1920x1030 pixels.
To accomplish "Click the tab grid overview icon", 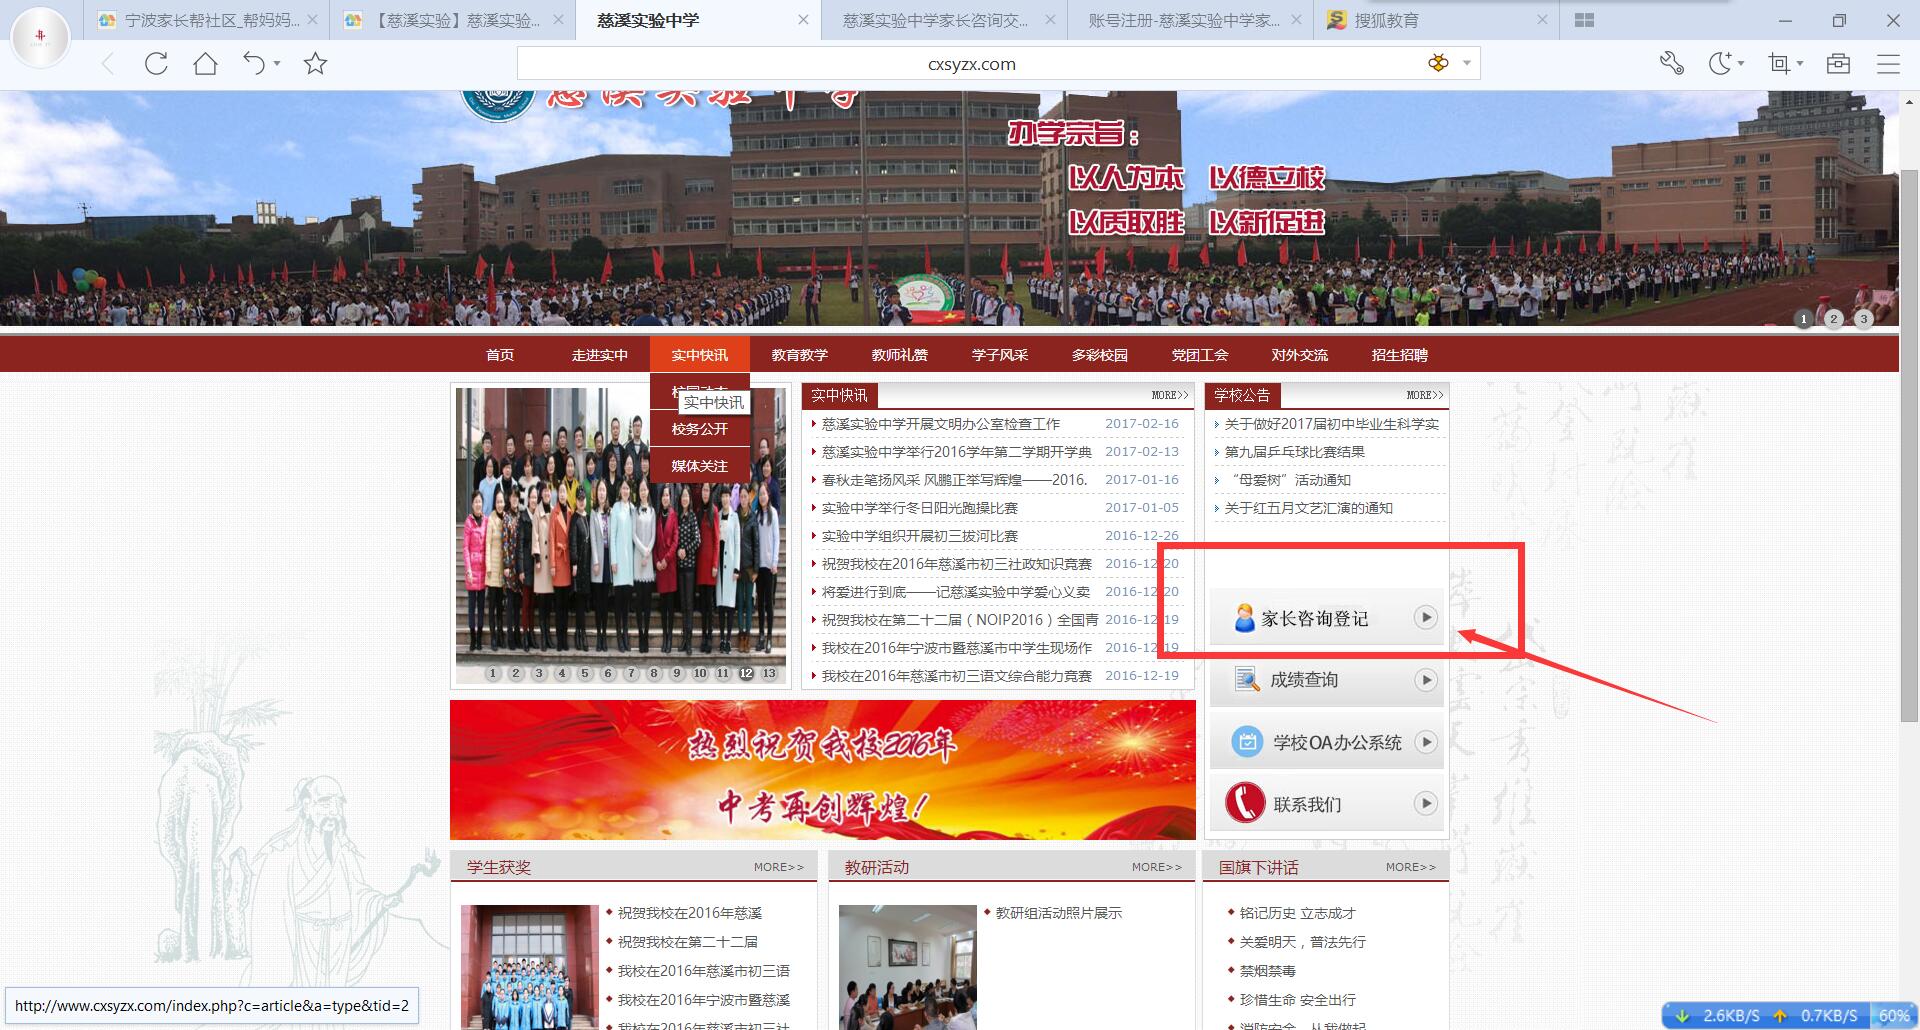I will 1584,20.
